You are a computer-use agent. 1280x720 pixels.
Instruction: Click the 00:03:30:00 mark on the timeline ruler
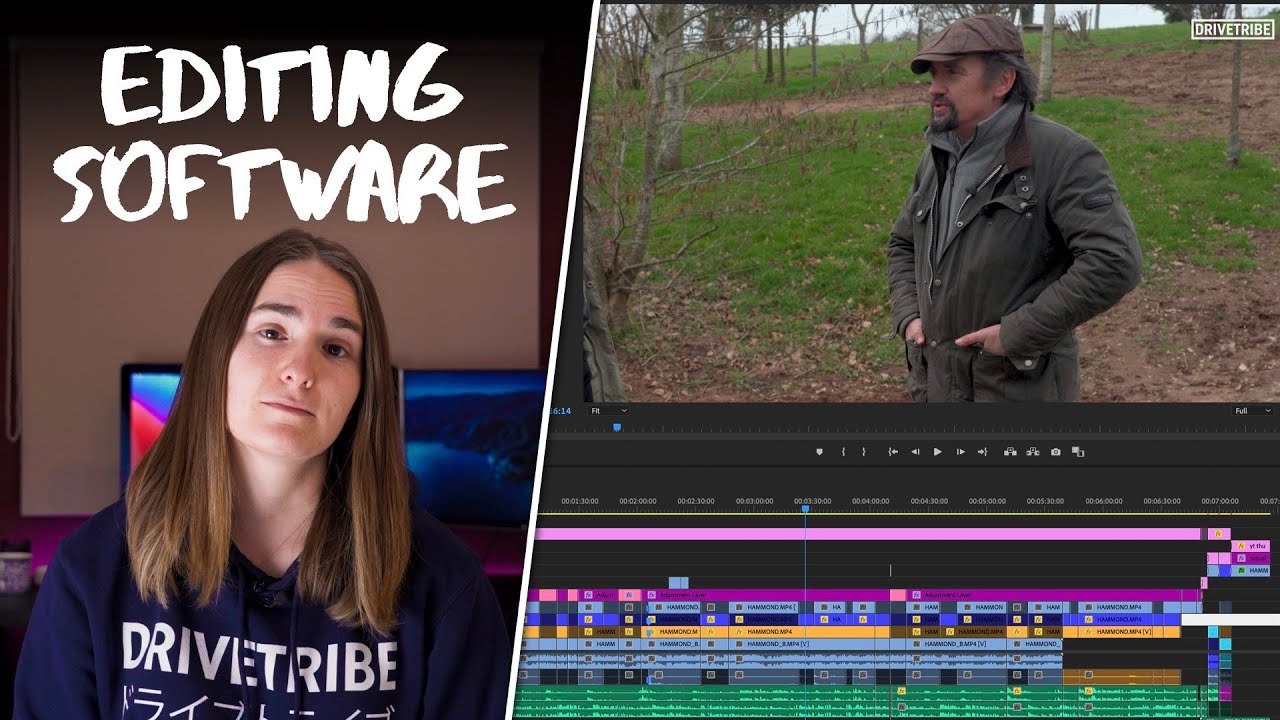pos(812,501)
